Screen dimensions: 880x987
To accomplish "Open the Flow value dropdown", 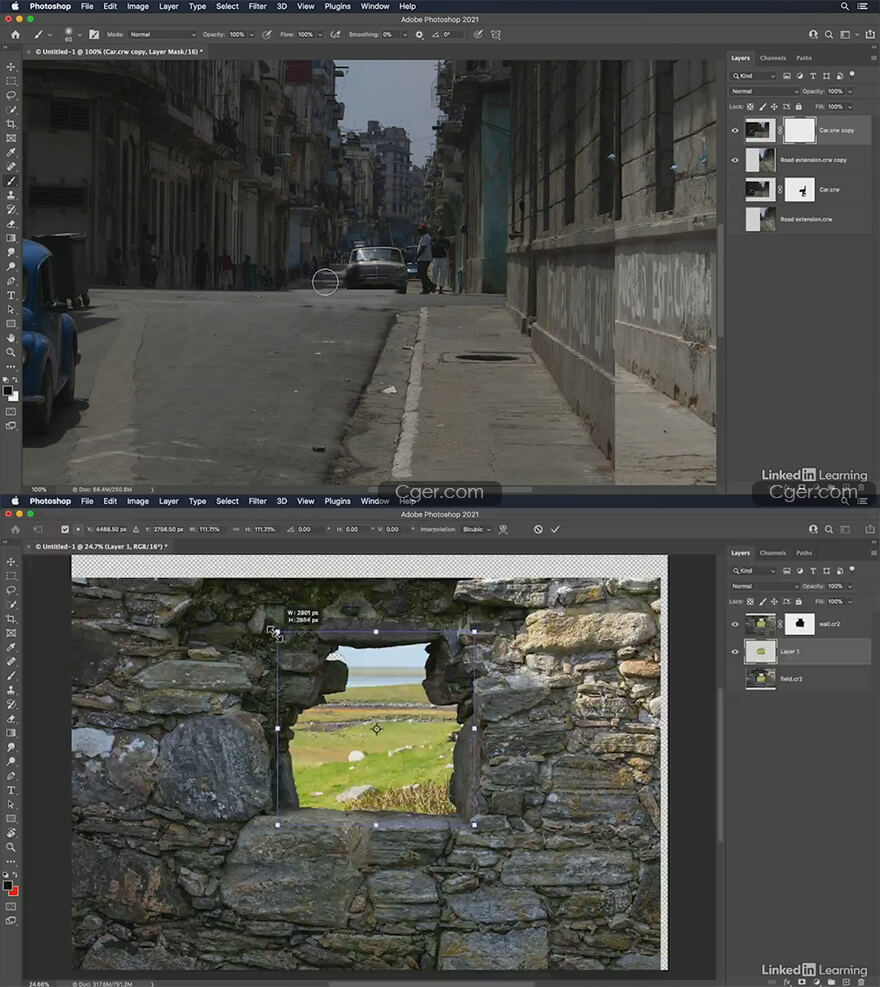I will (320, 35).
